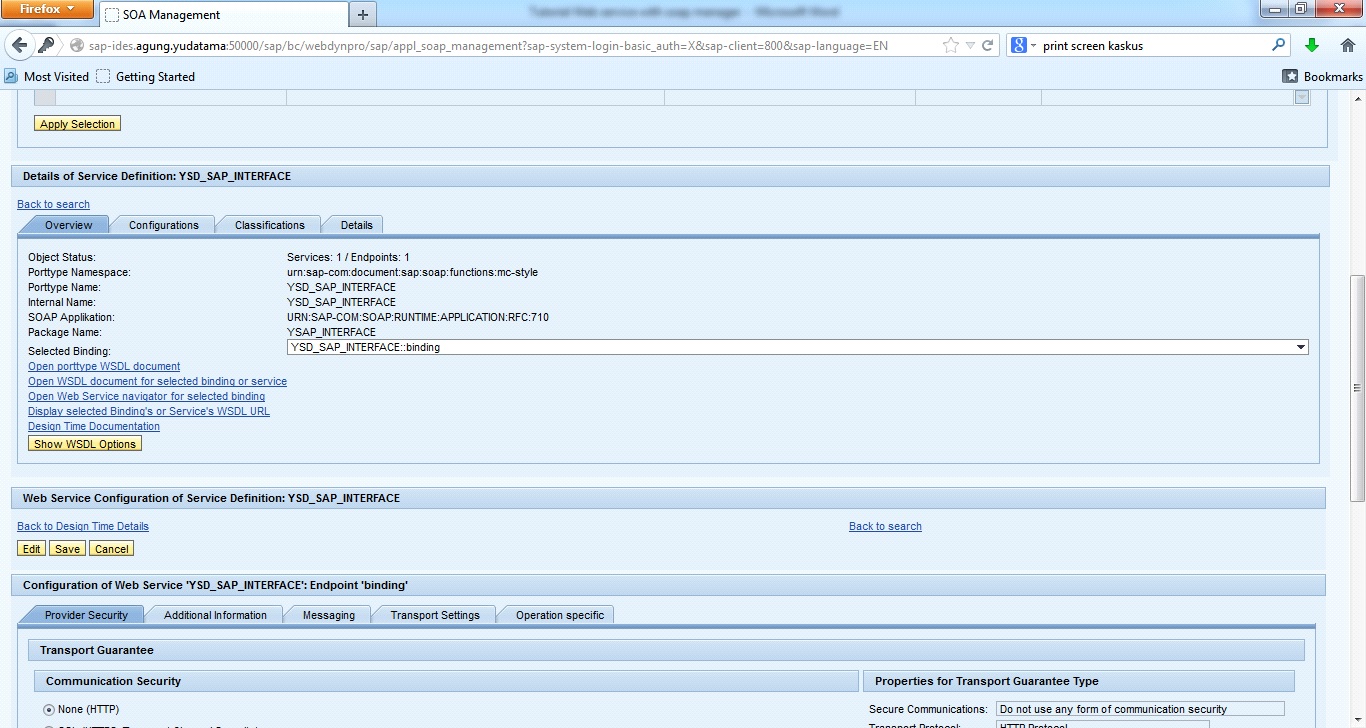The height and width of the screenshot is (728, 1366).
Task: Switch to the Configurations tab
Action: 163,225
